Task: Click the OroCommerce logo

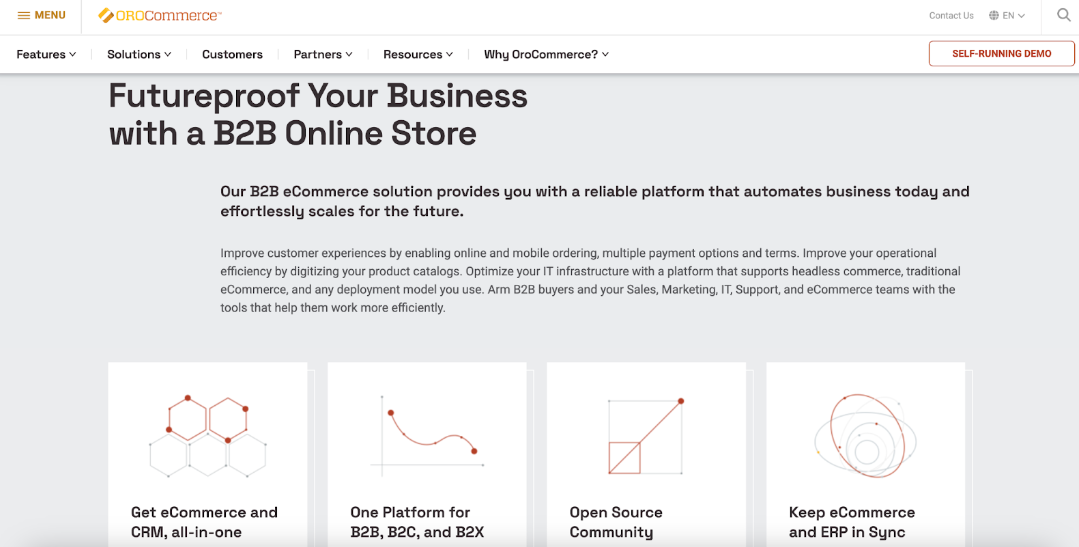Action: tap(160, 15)
